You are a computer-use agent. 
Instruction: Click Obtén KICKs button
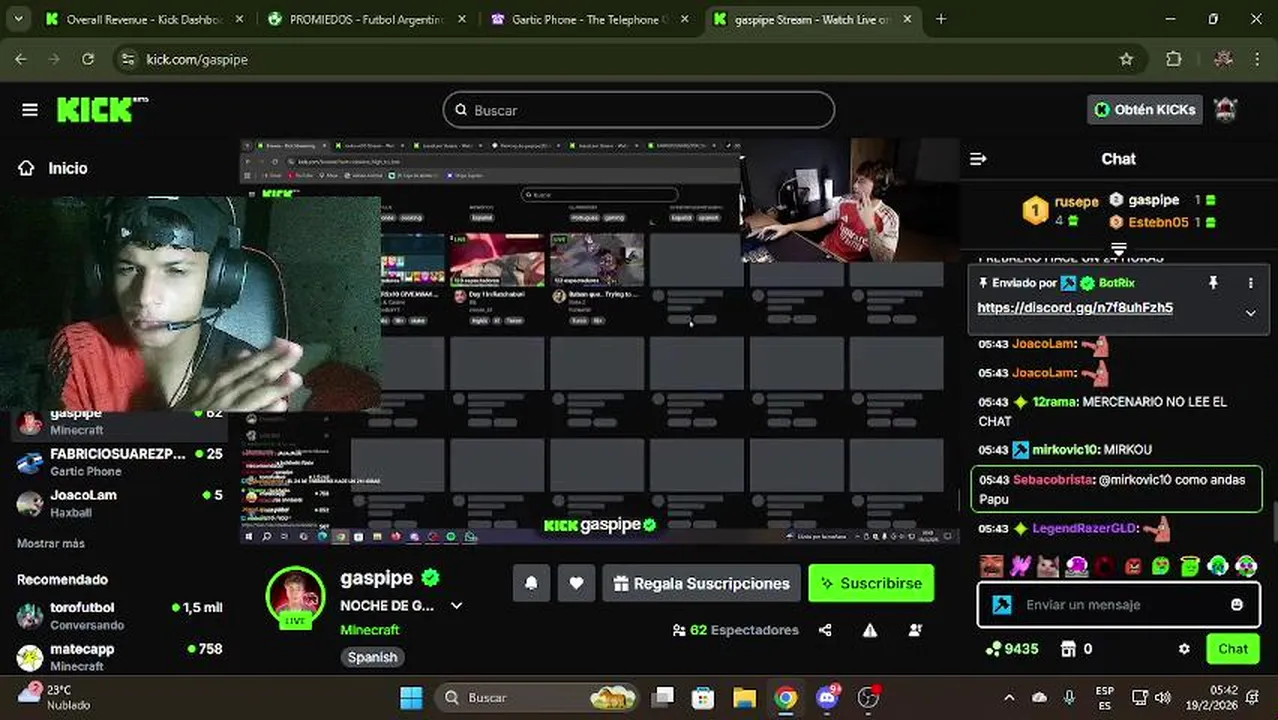coord(1144,110)
